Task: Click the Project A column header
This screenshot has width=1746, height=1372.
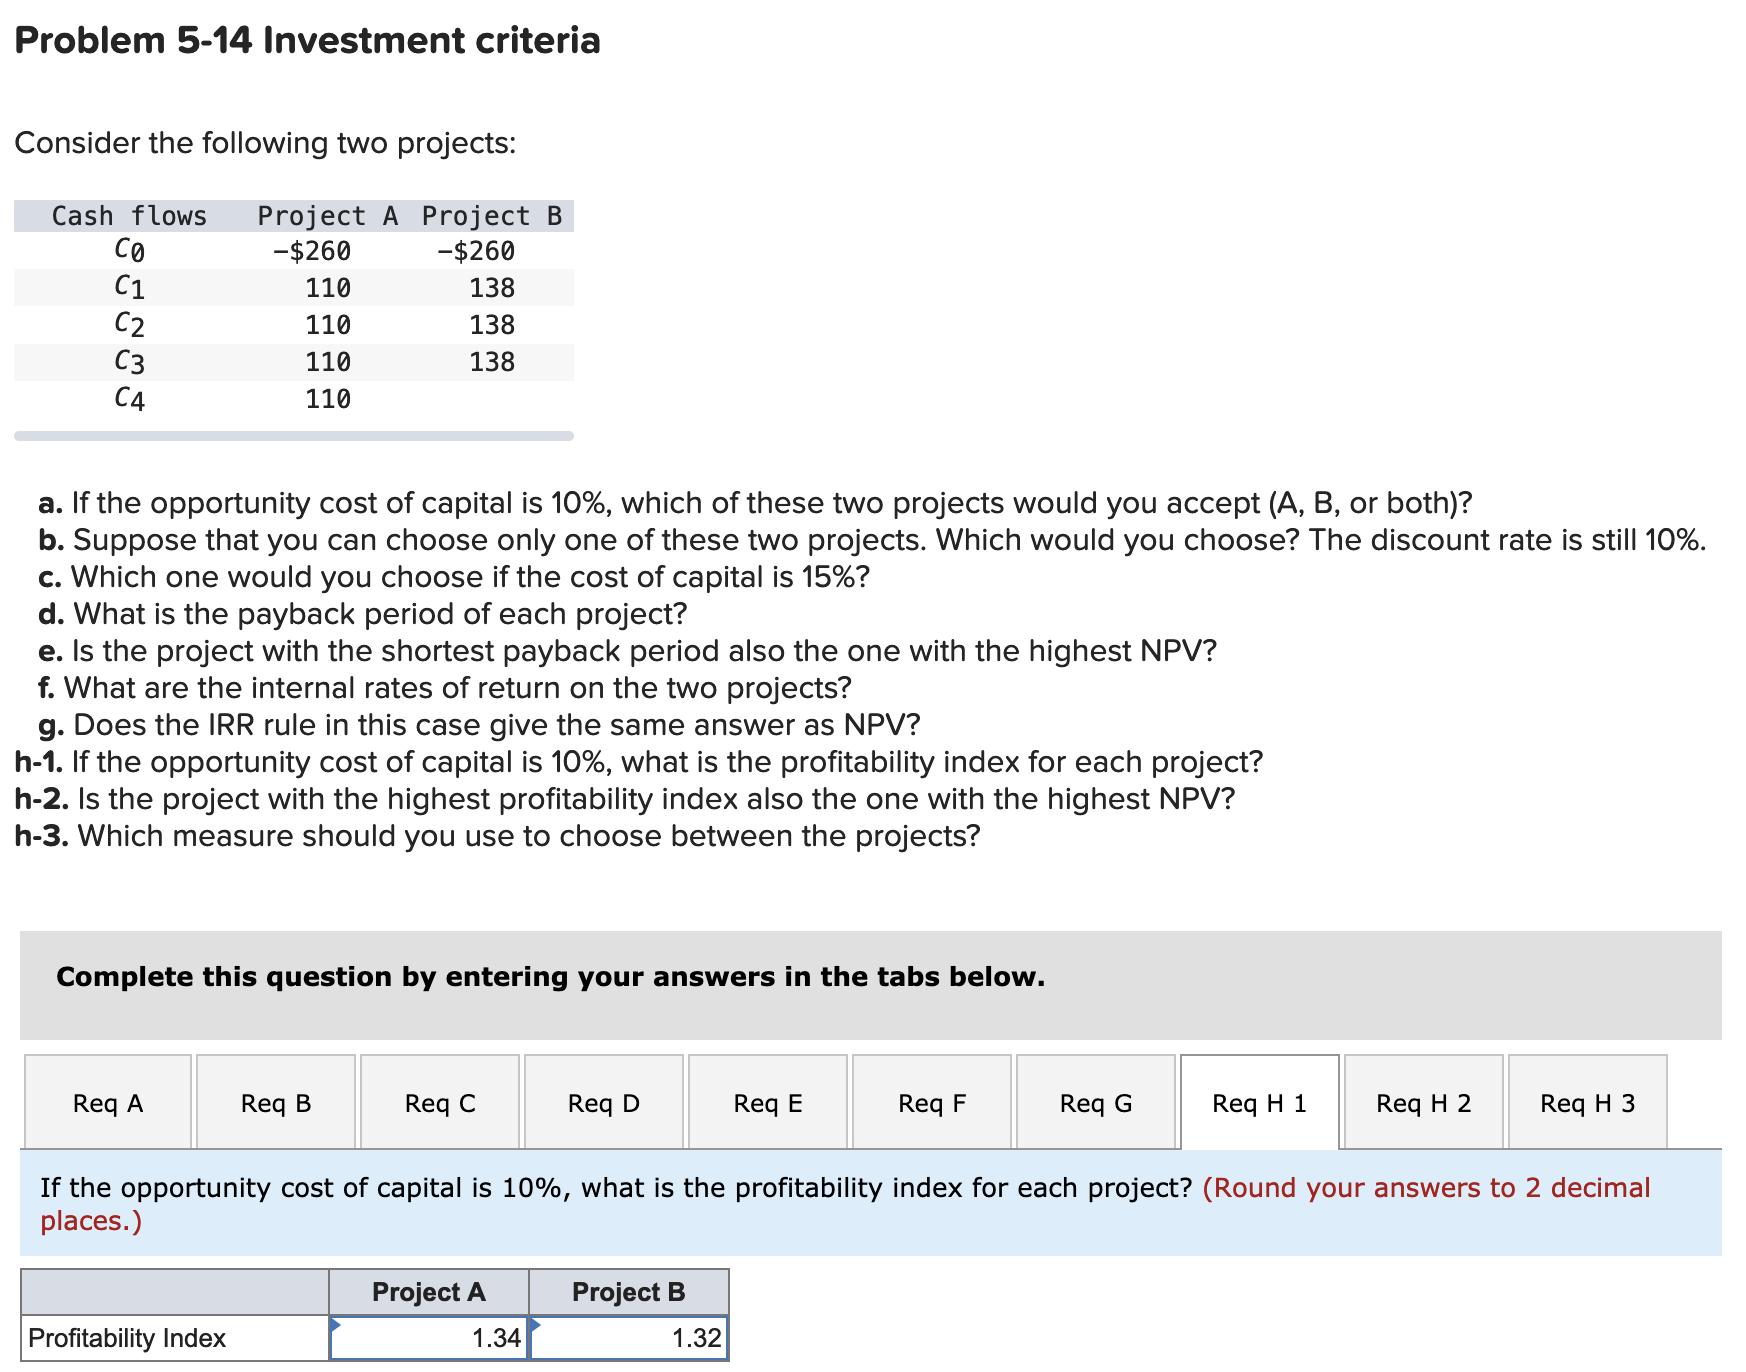Action: point(428,1292)
